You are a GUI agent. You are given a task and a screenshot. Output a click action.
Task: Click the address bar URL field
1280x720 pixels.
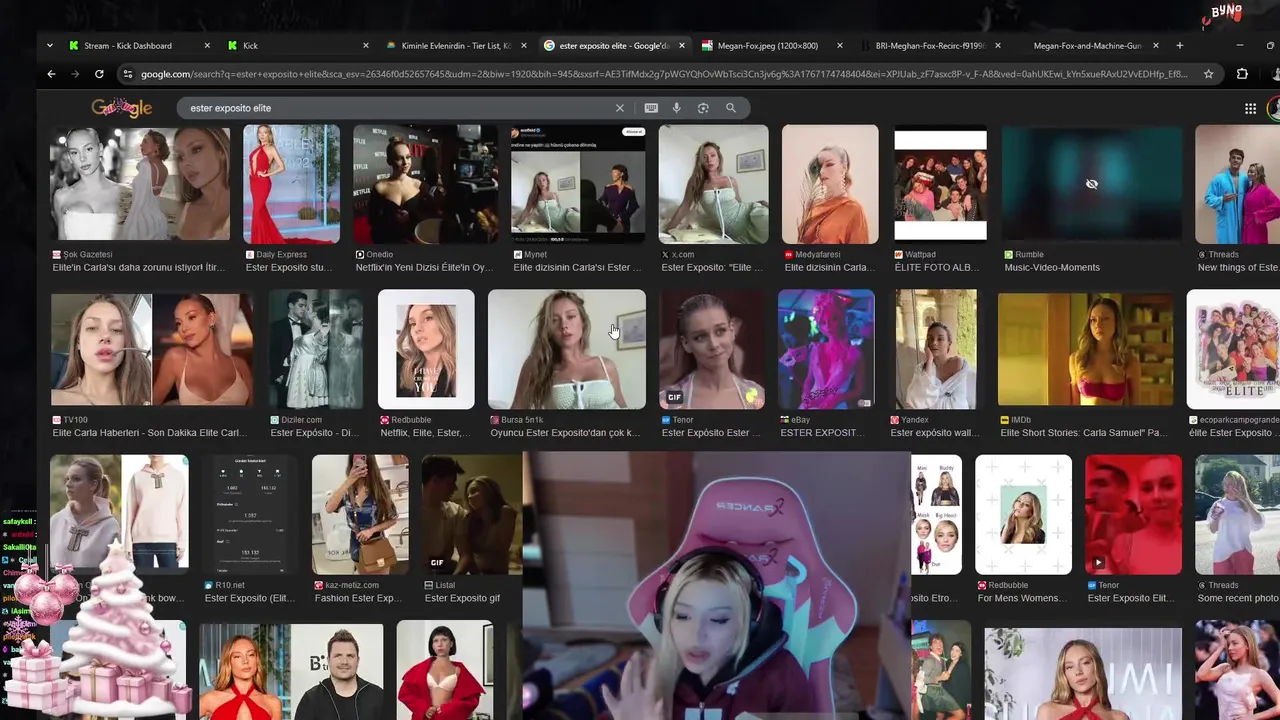664,74
